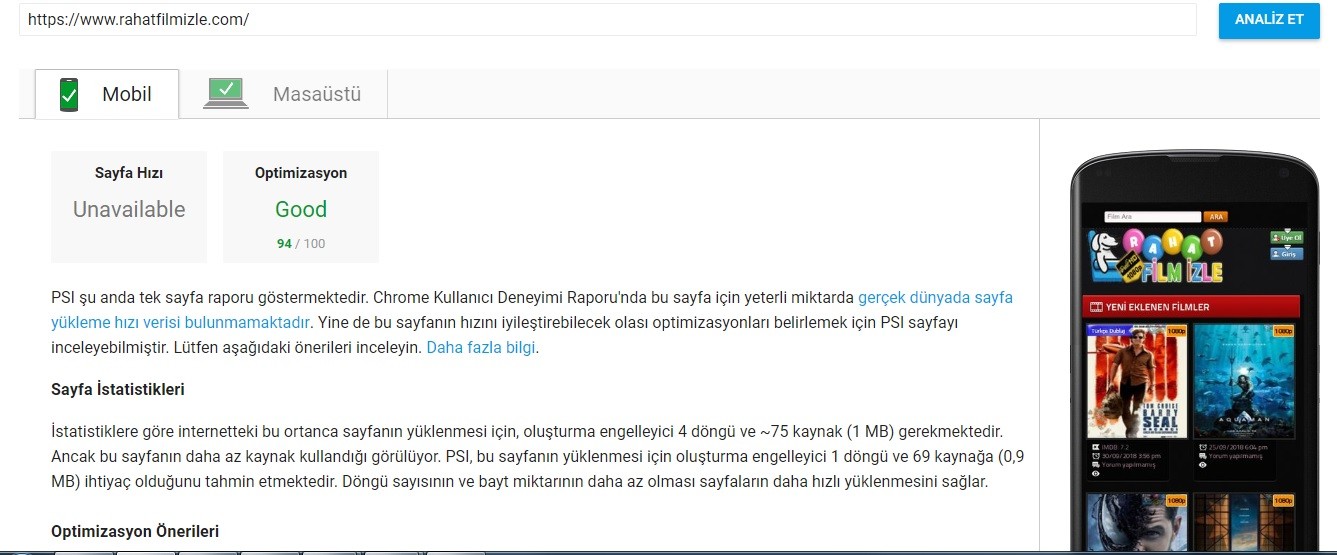Image resolution: width=1337 pixels, height=555 pixels.
Task: Switch to the Mobil tab
Action: [x=107, y=94]
